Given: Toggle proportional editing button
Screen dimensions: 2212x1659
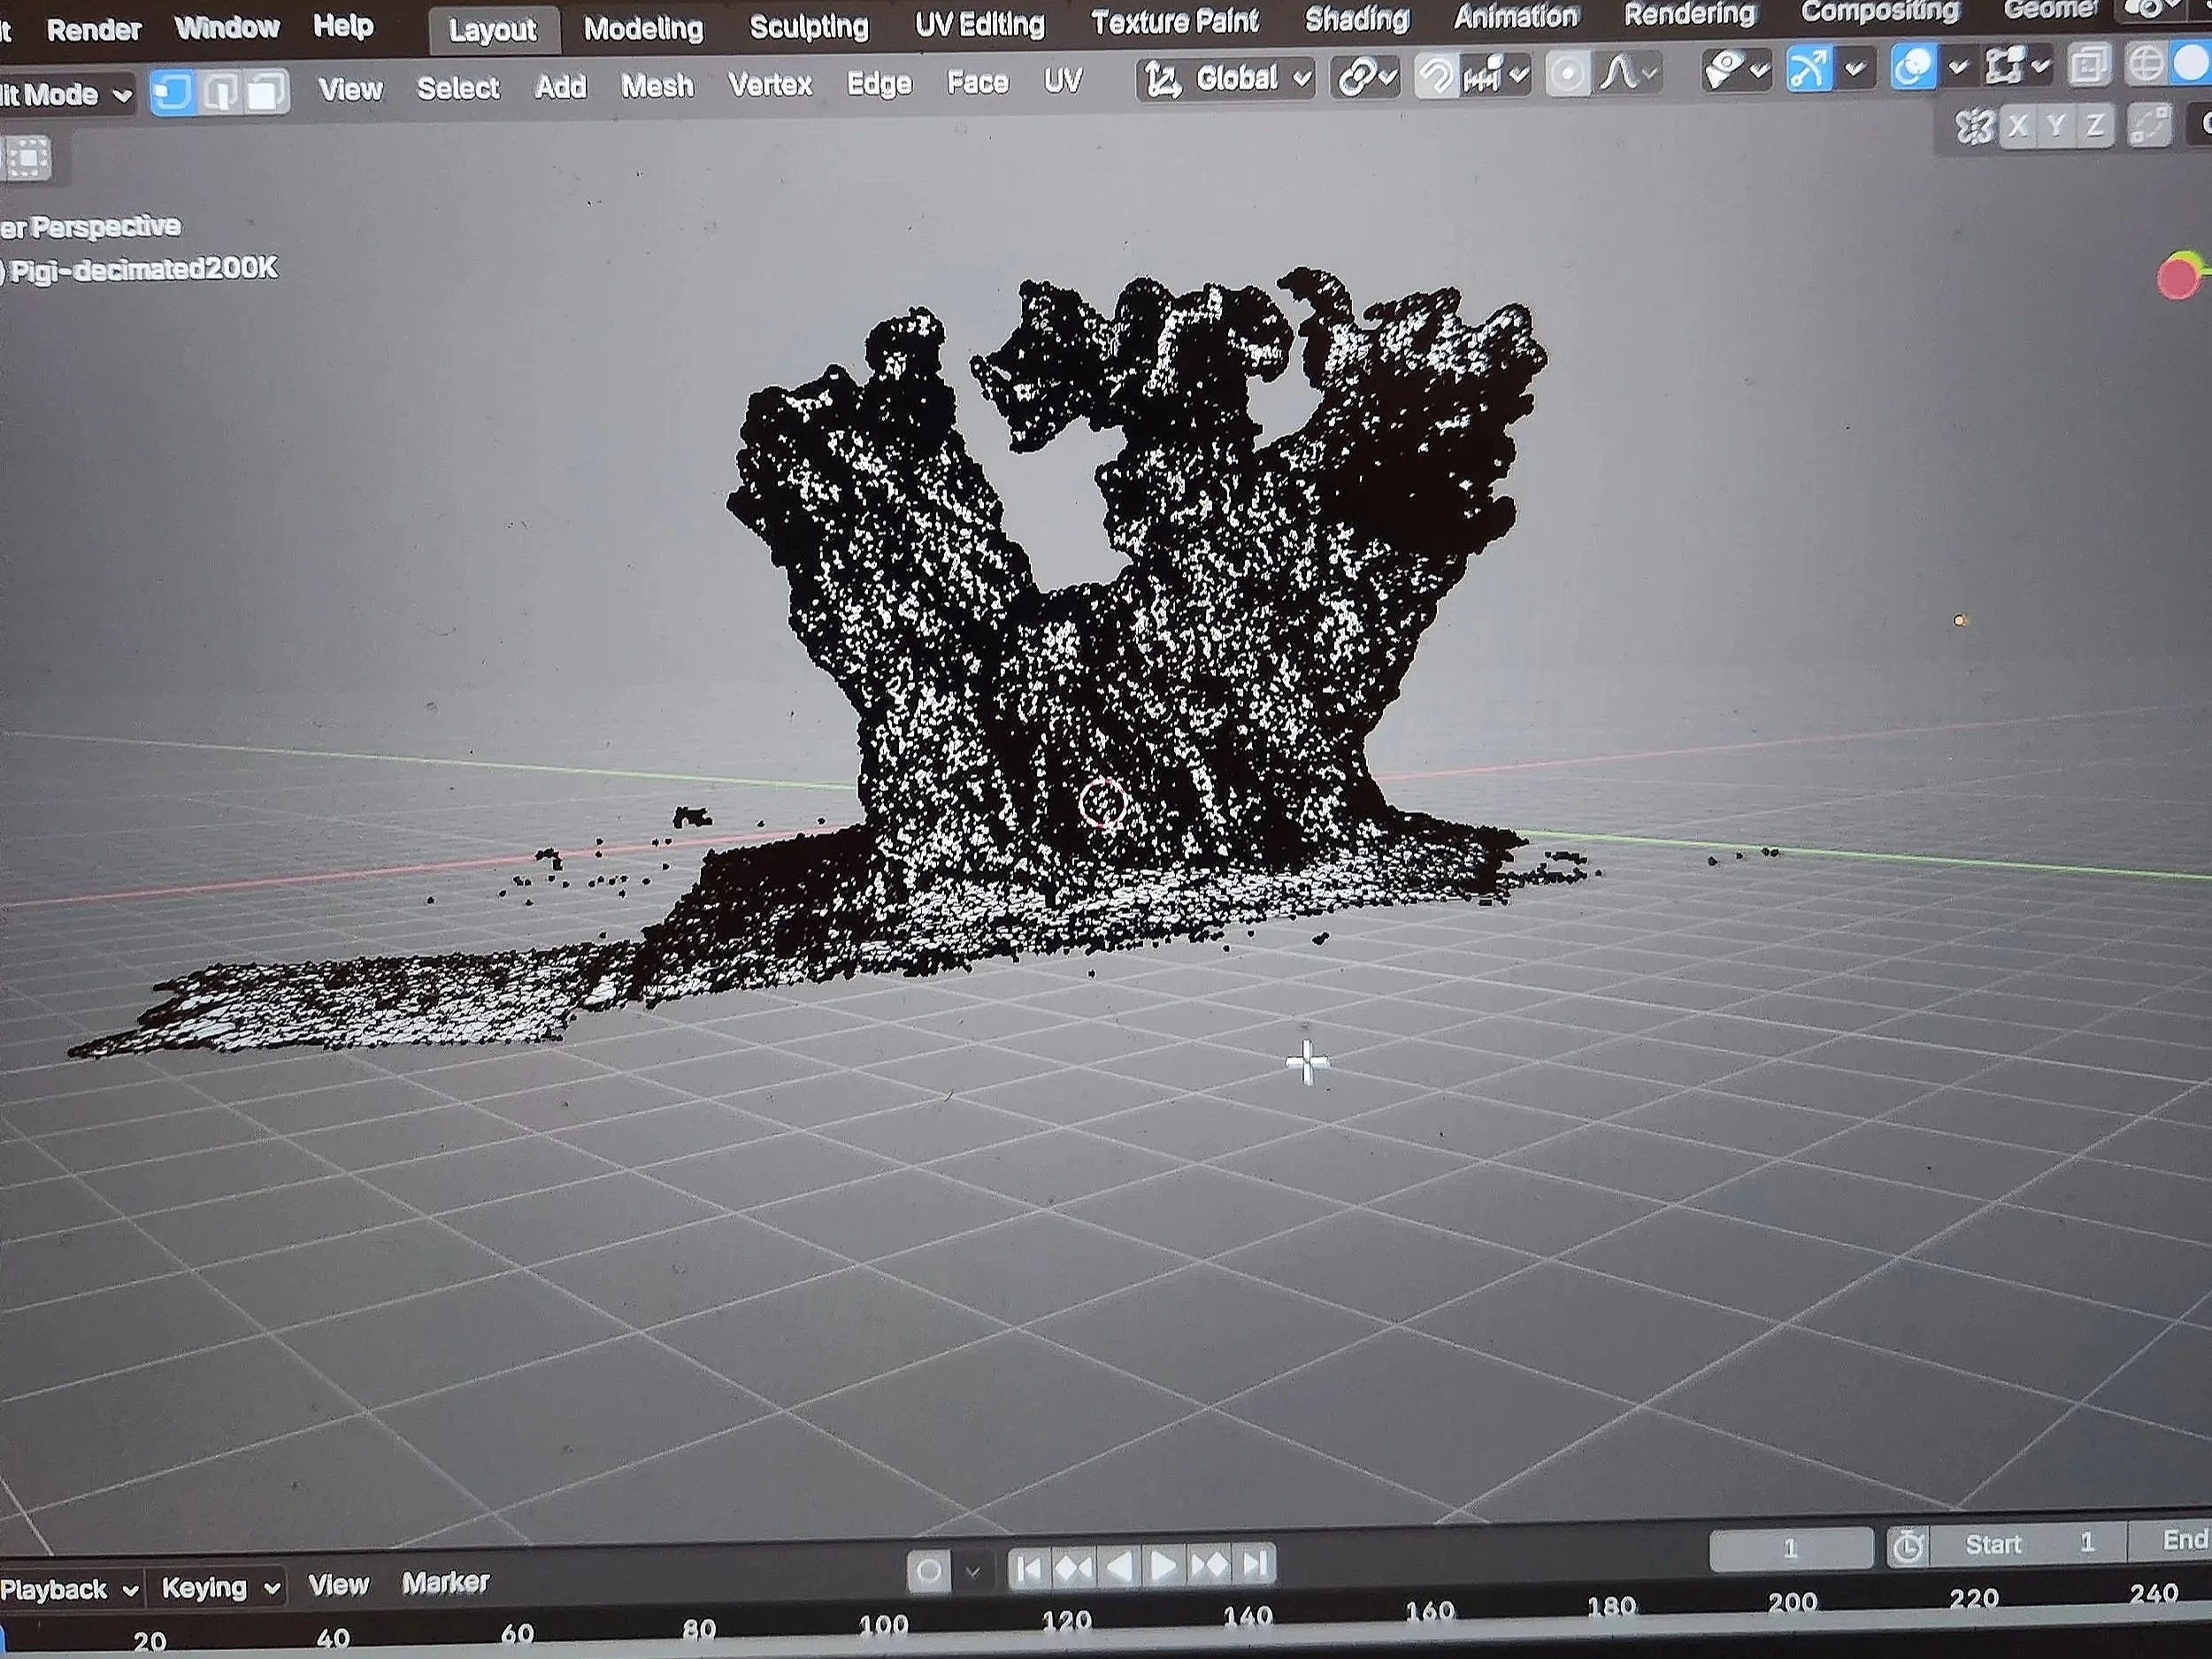Looking at the screenshot, I should coord(1567,74).
